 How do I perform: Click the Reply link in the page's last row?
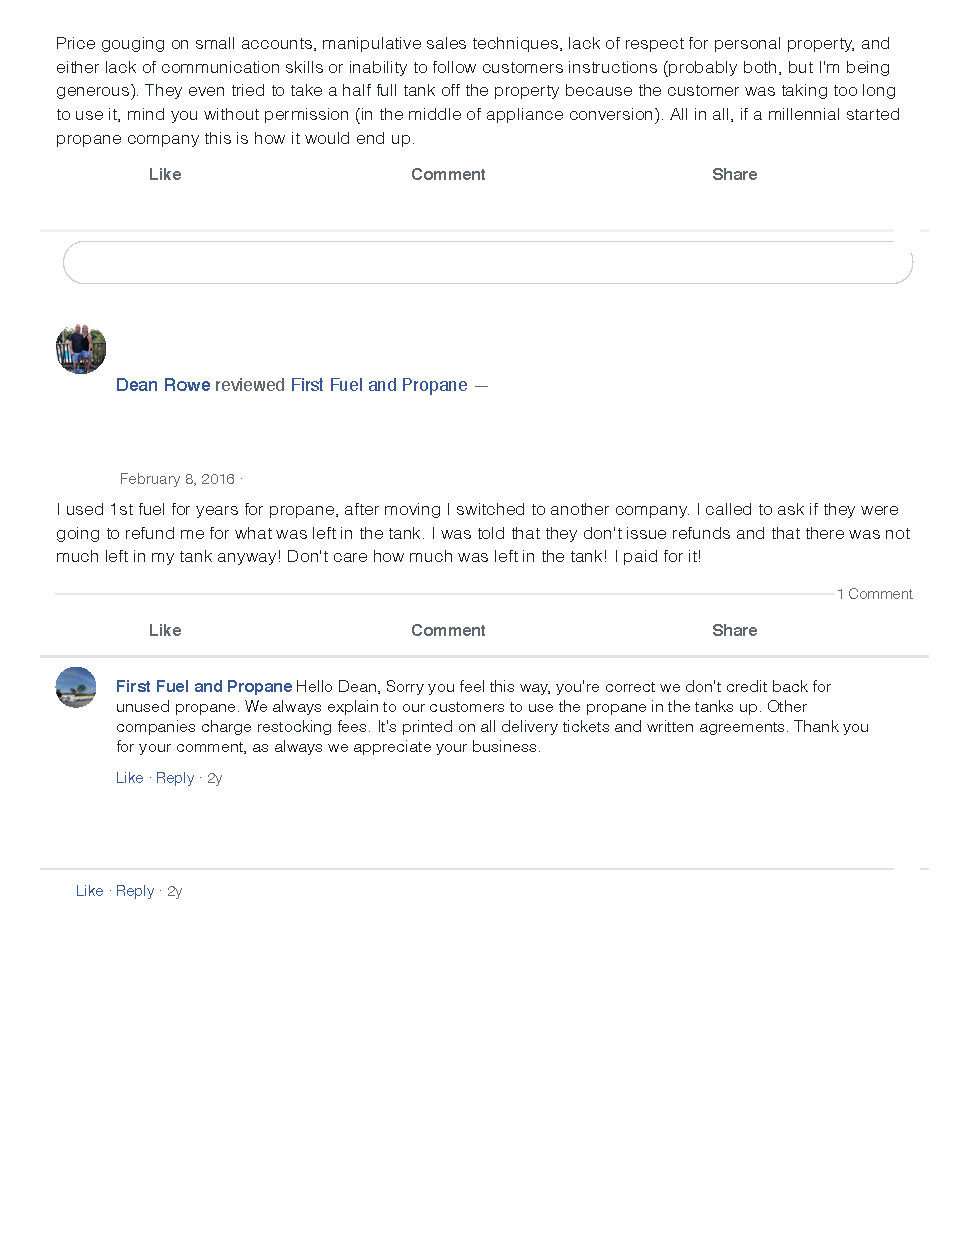[x=135, y=891]
